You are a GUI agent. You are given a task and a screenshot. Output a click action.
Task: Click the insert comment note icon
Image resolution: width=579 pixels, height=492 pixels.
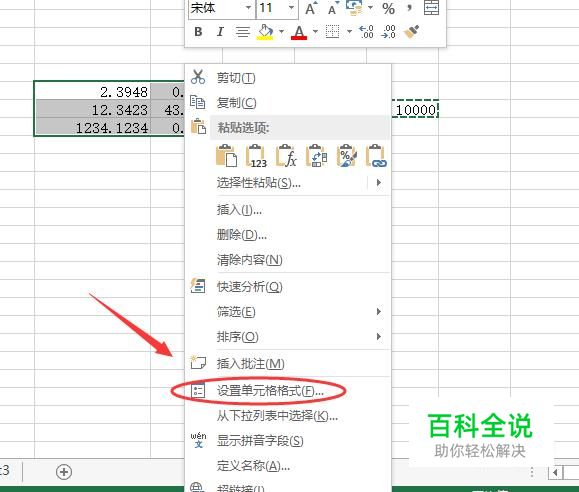pyautogui.click(x=198, y=362)
